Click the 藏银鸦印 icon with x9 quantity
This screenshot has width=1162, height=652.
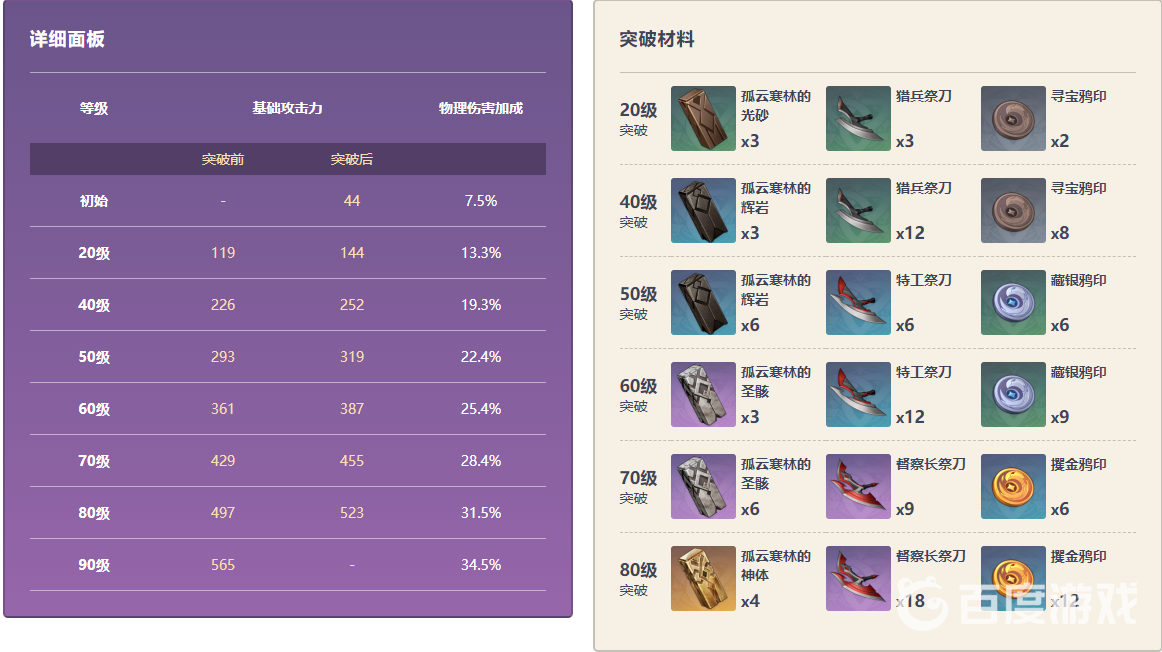1013,395
